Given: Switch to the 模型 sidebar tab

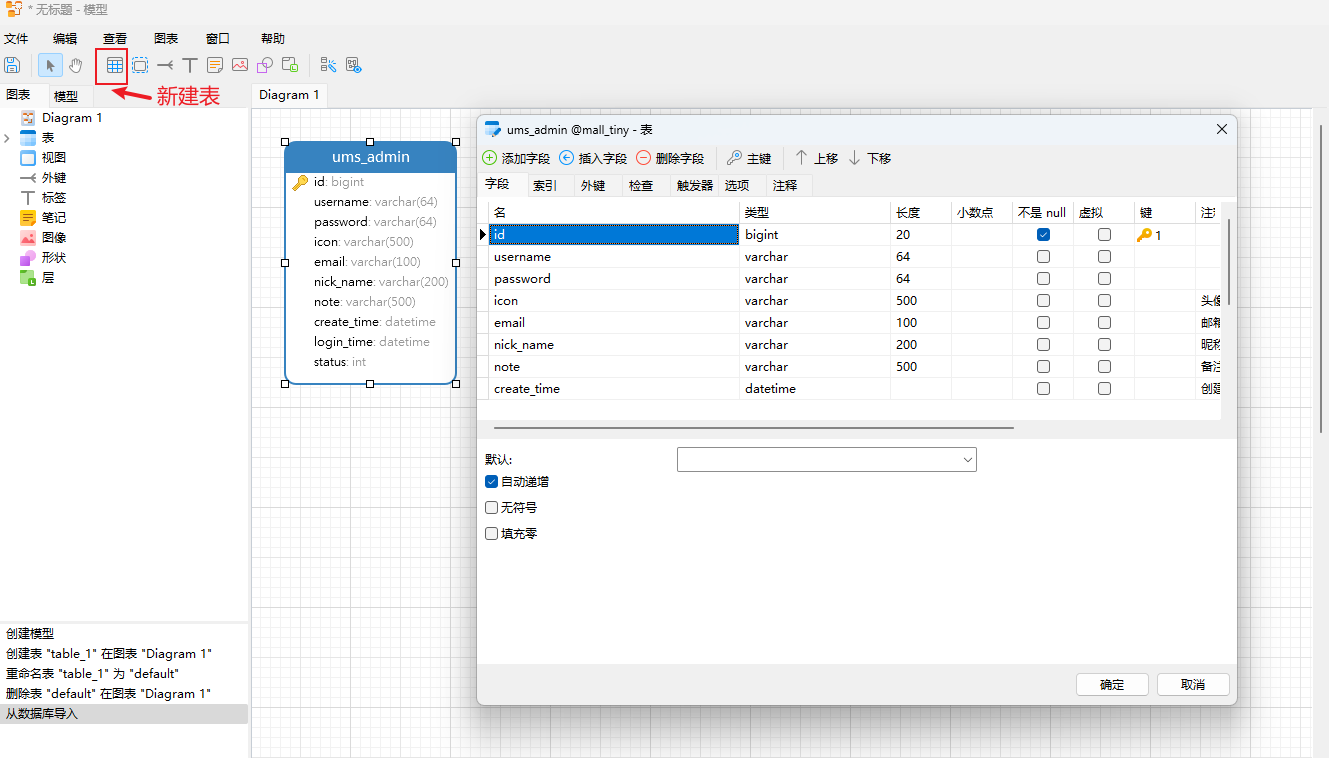Looking at the screenshot, I should (66, 97).
